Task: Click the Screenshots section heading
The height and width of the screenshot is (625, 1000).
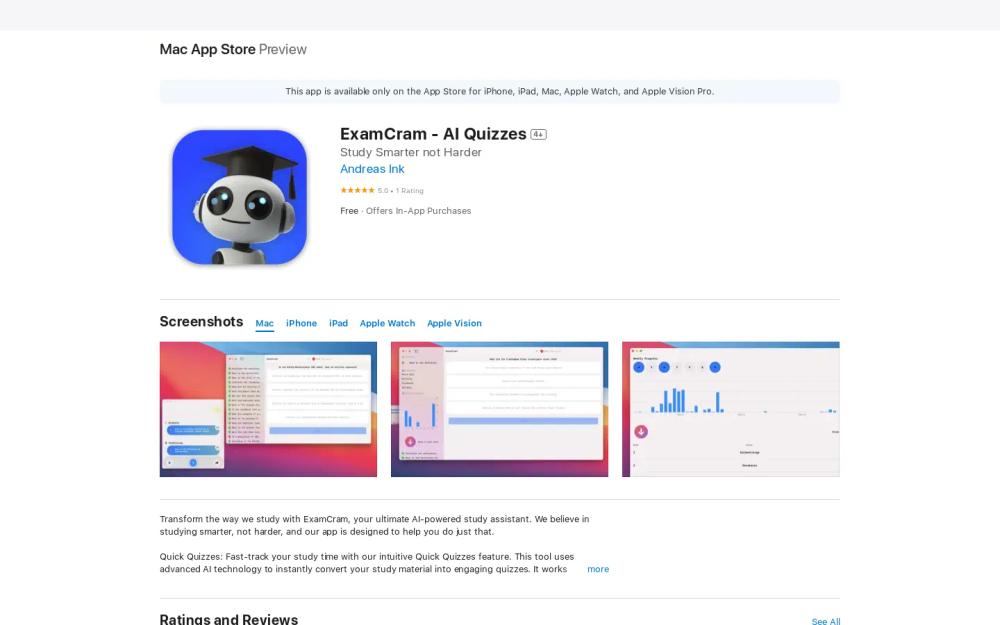Action: (201, 321)
